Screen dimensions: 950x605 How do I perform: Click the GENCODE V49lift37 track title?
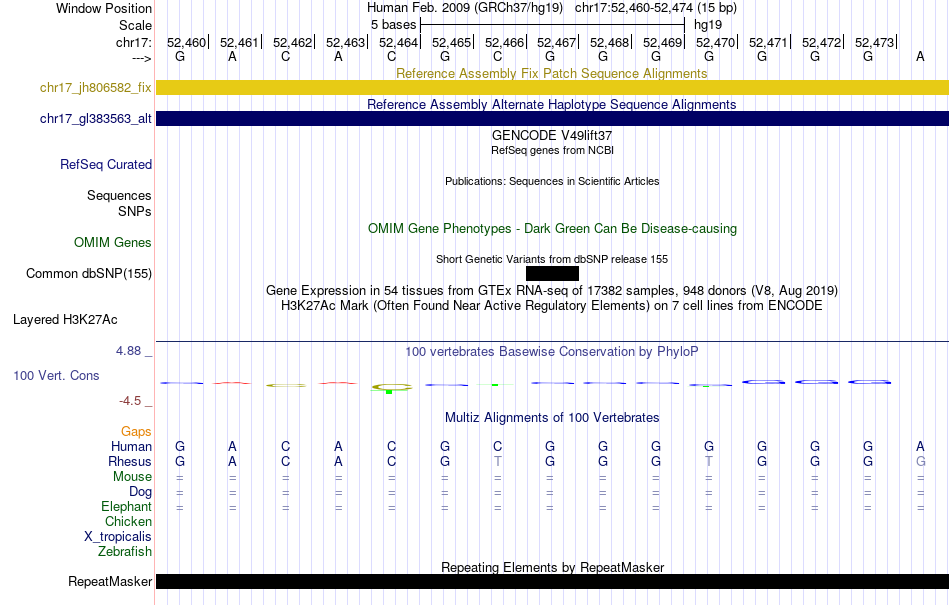click(552, 135)
